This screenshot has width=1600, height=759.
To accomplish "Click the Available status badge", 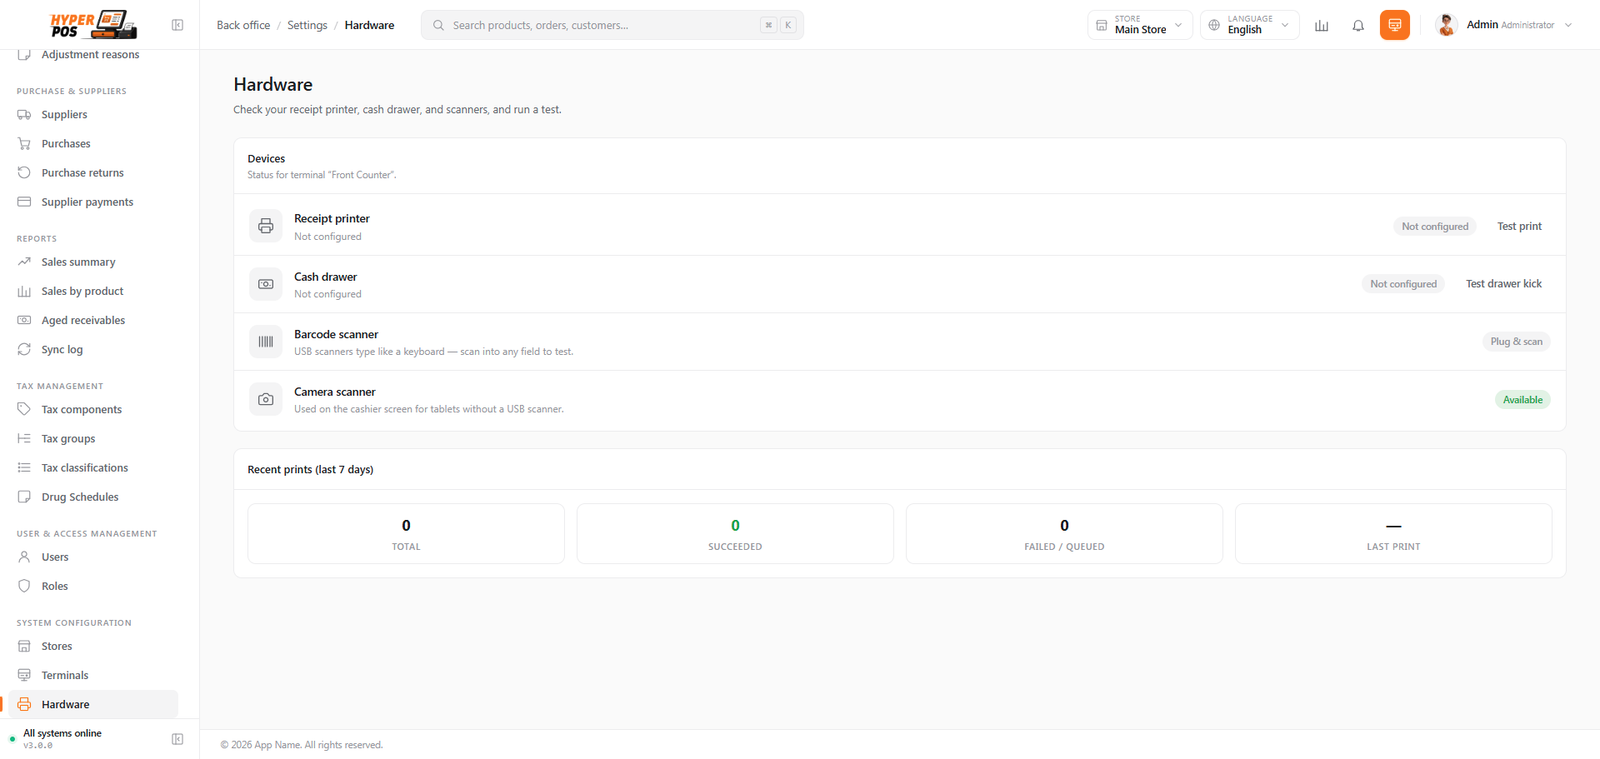I will point(1522,400).
